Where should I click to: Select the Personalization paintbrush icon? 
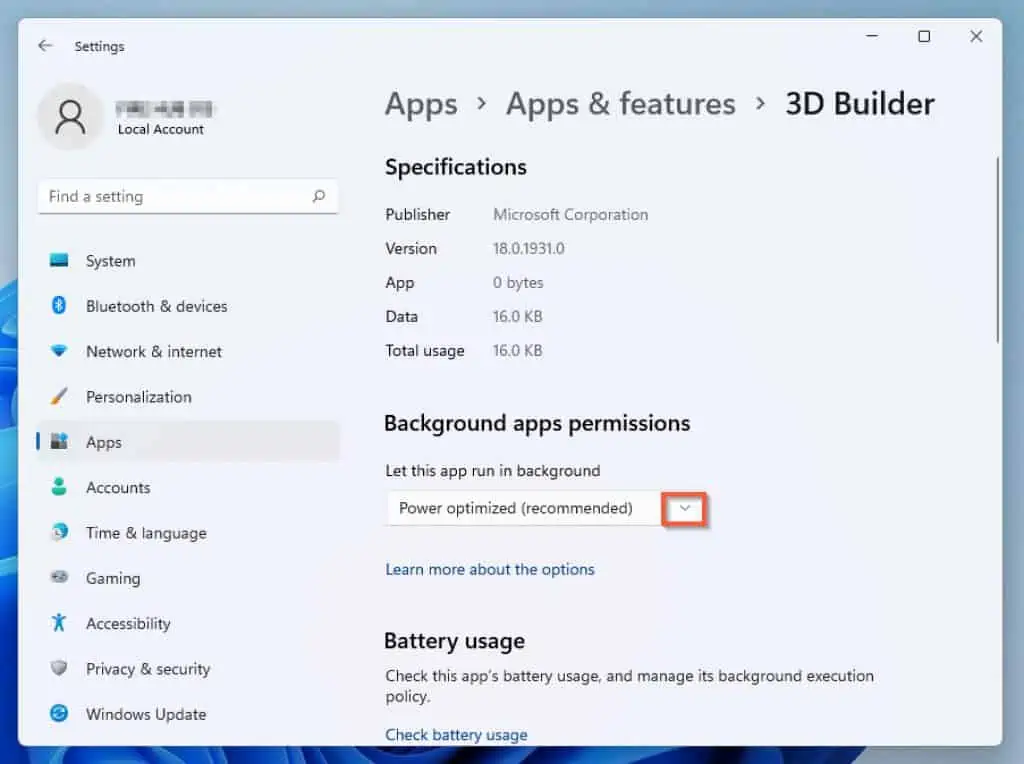59,397
